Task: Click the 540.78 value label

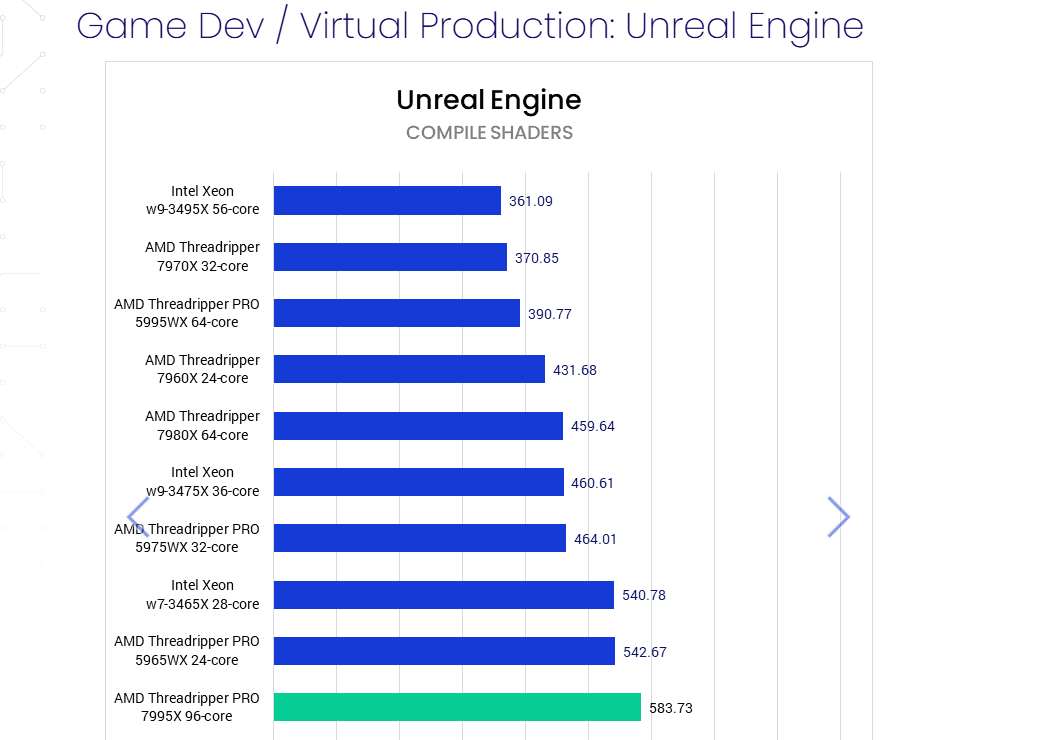Action: coord(644,595)
